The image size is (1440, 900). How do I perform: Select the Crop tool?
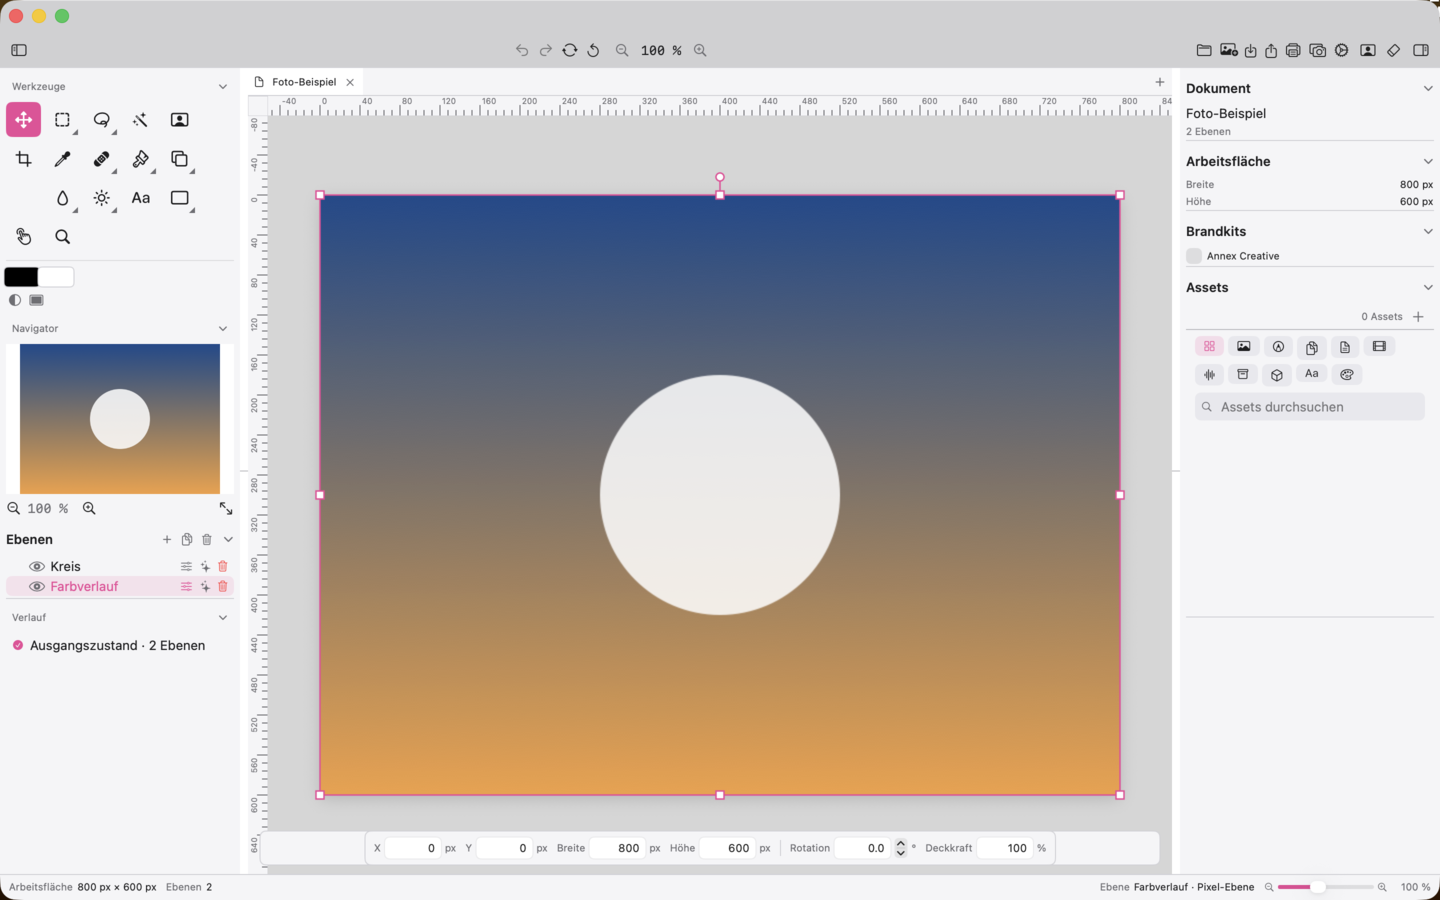click(x=23, y=159)
